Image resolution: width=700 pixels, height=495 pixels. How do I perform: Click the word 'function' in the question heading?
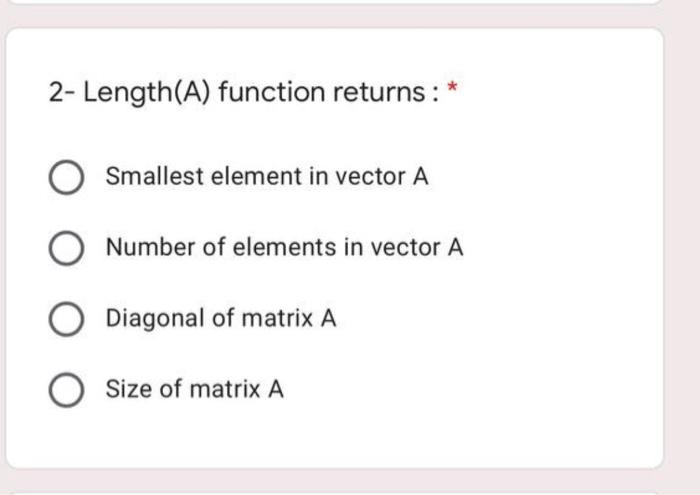pos(271,92)
